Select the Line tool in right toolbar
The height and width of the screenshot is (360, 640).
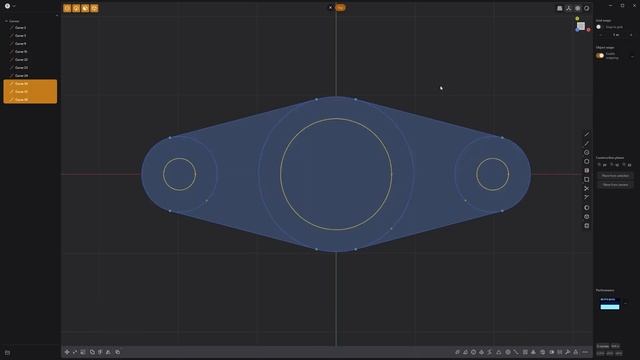(x=587, y=134)
